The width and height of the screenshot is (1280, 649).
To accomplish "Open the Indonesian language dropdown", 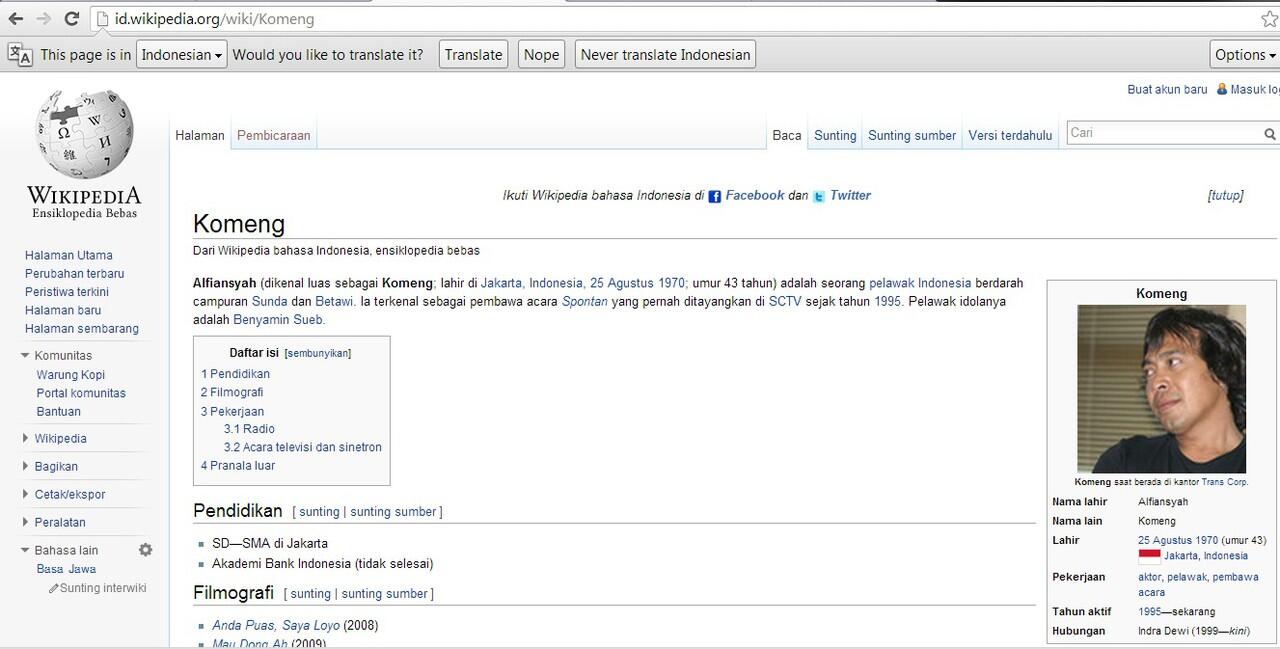I will 182,54.
